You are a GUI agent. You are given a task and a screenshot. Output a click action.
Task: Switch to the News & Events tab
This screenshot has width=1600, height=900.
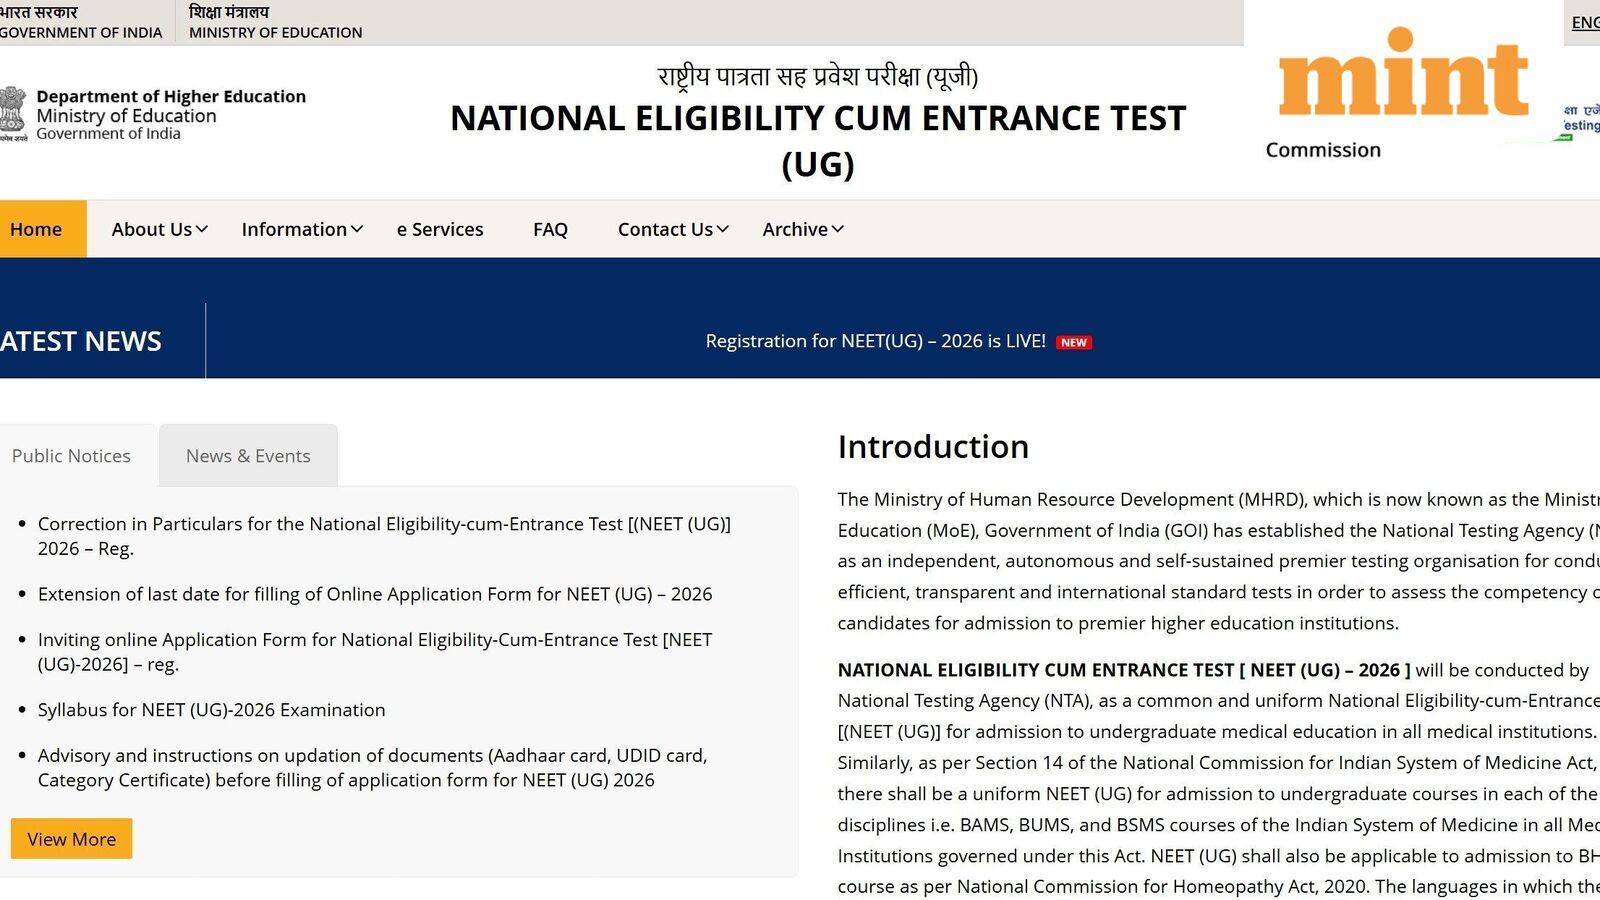point(248,456)
